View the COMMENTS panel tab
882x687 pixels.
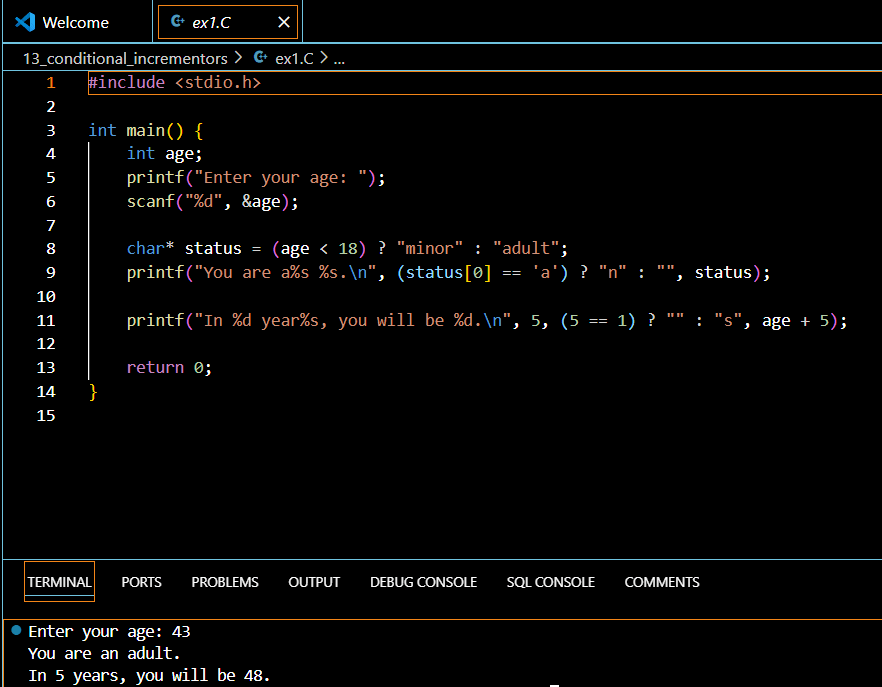coord(661,582)
